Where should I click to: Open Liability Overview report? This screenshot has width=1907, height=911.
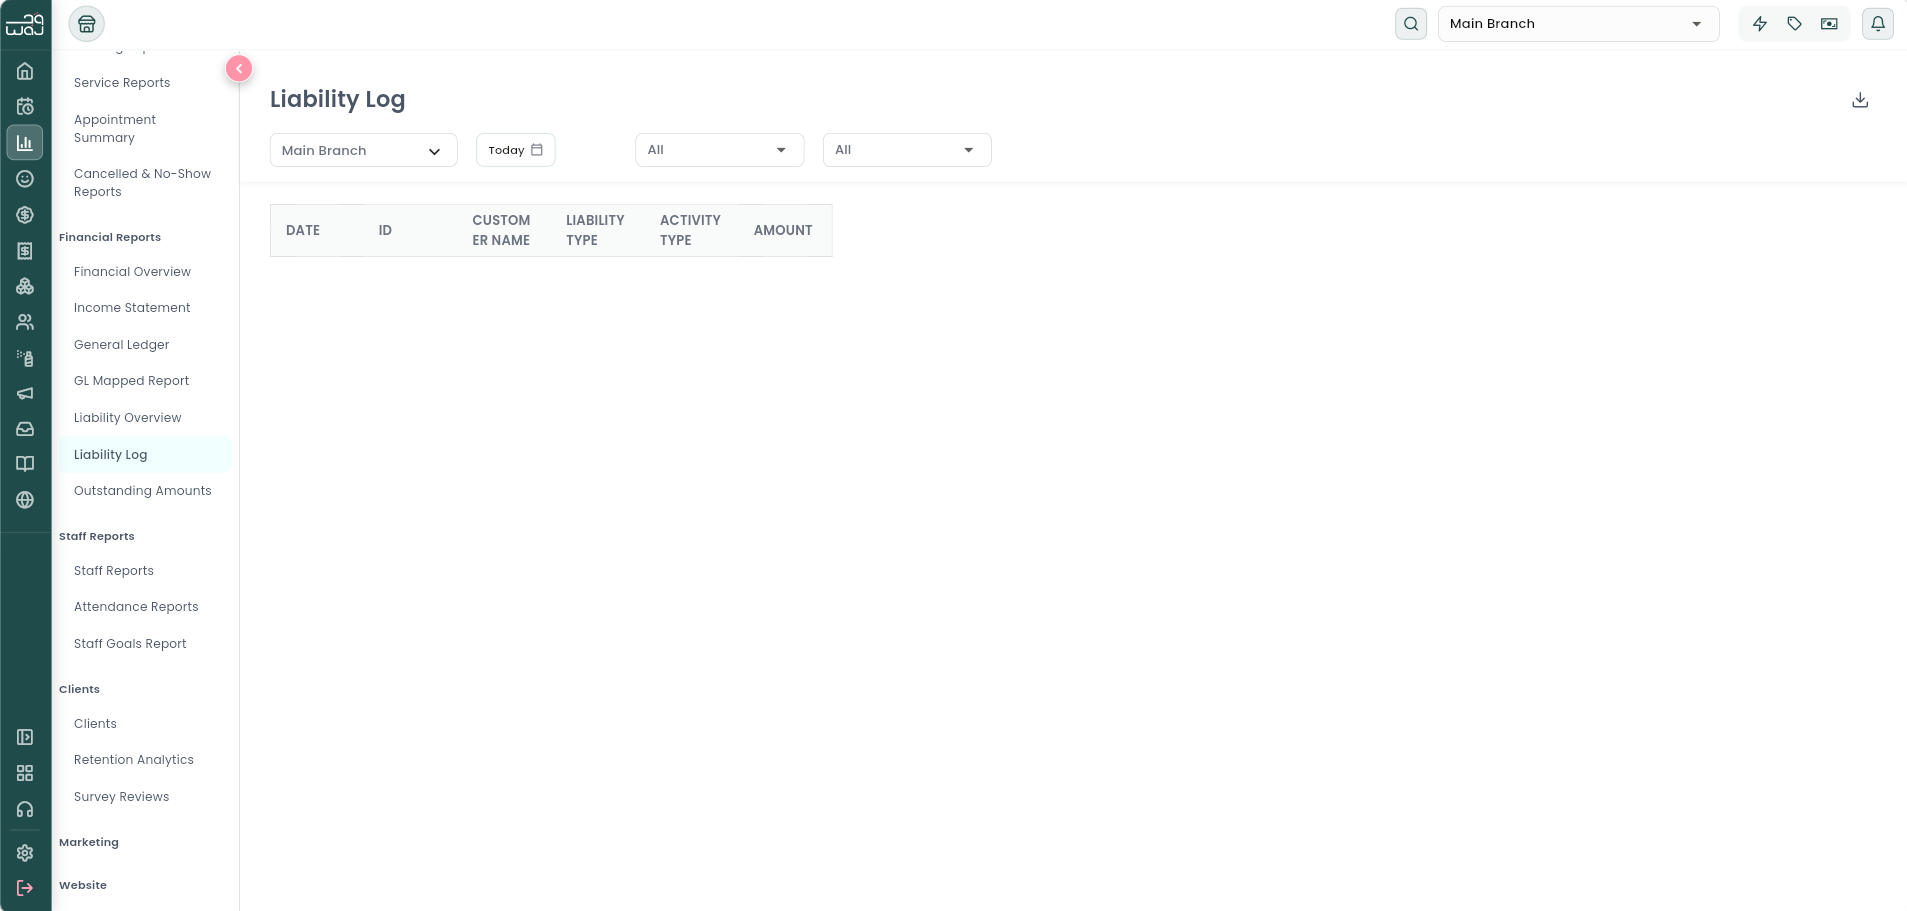click(127, 418)
